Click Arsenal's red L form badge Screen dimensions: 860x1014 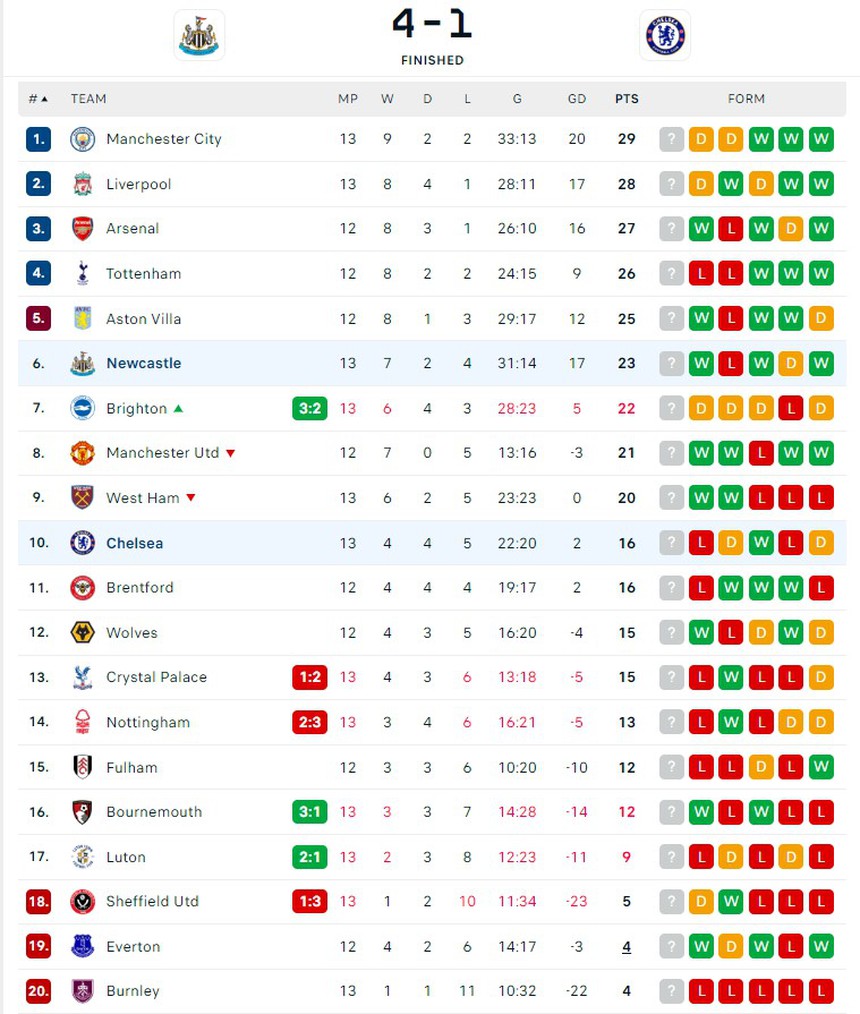click(731, 229)
